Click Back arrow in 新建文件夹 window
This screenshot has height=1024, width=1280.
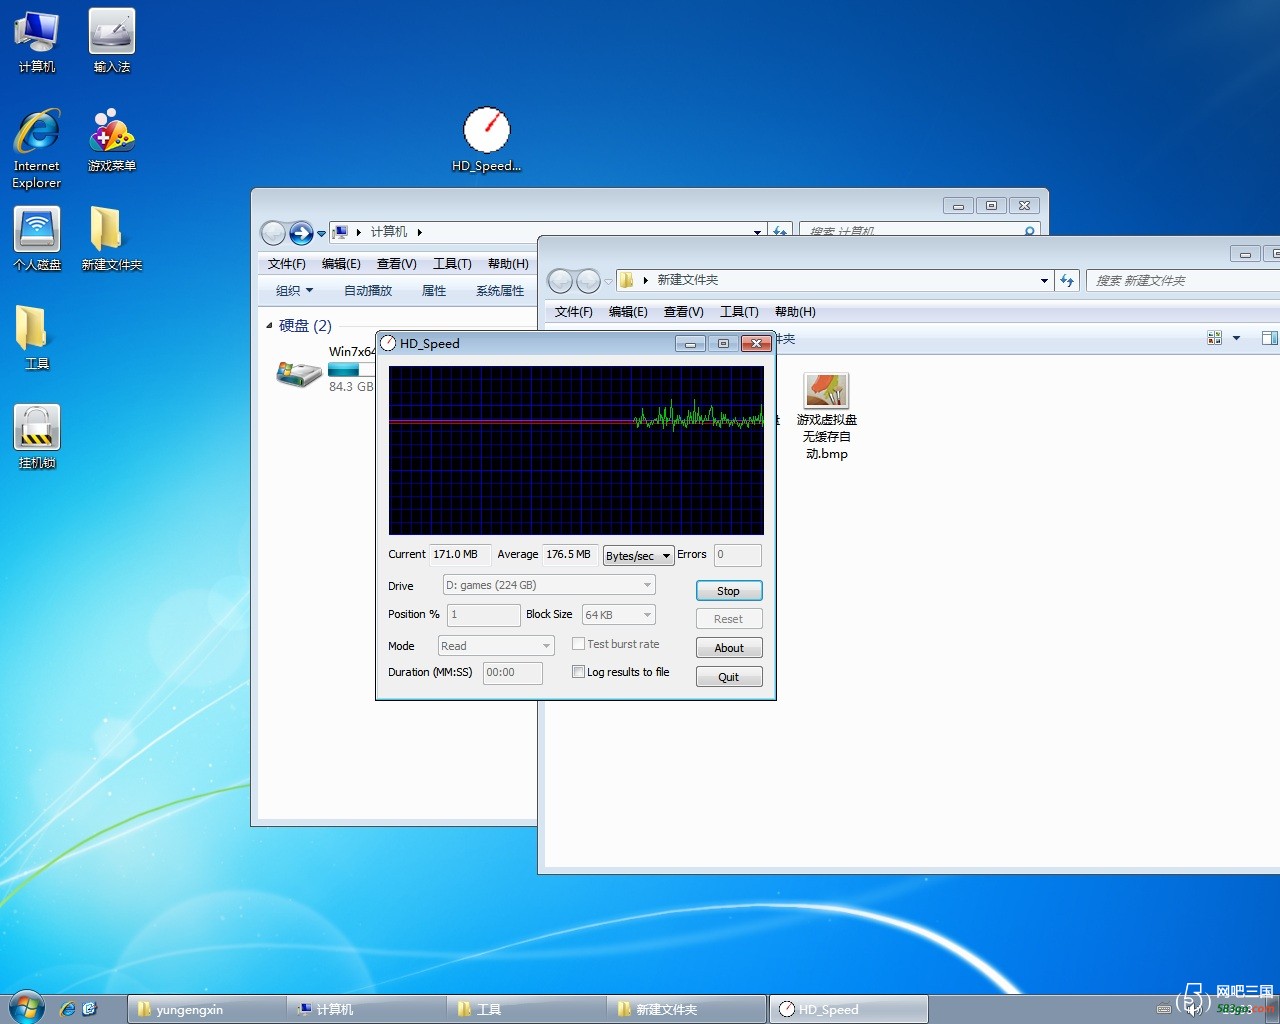(561, 281)
